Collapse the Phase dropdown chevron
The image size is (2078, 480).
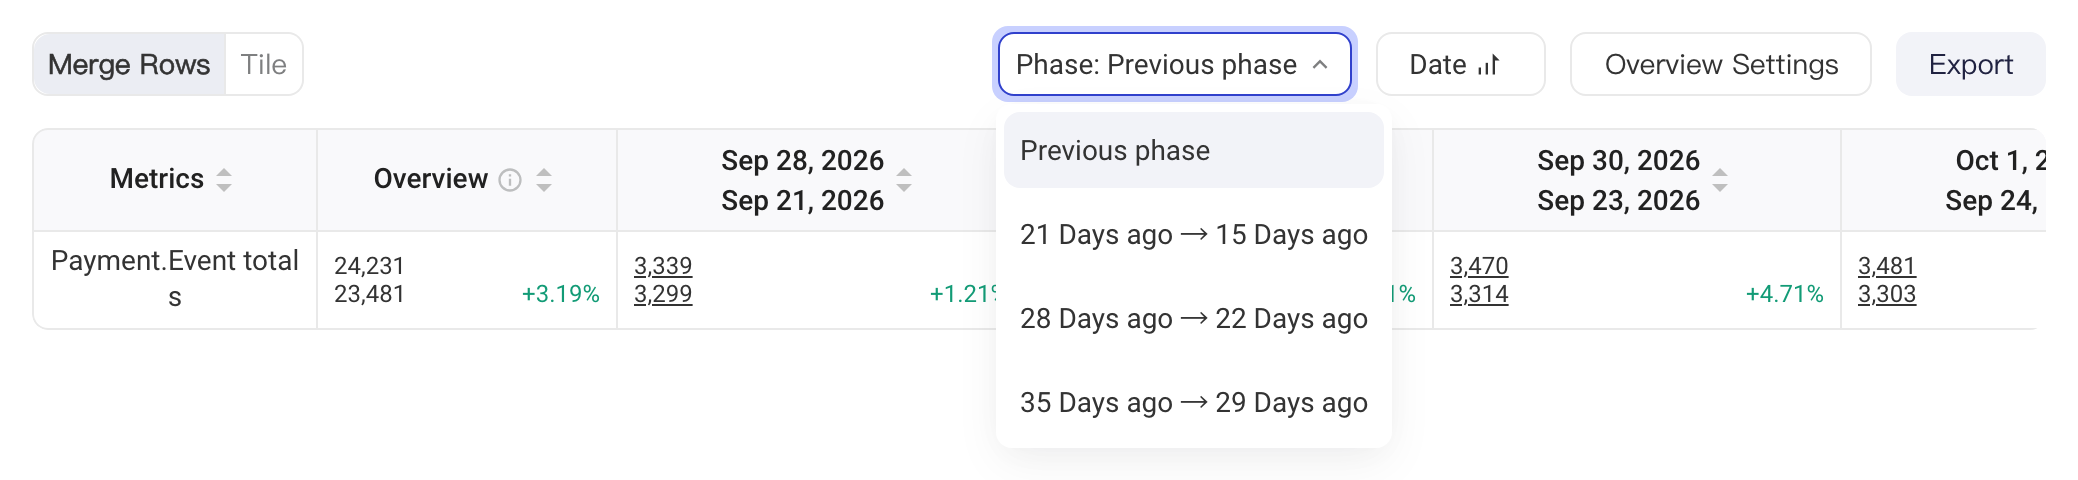1320,65
